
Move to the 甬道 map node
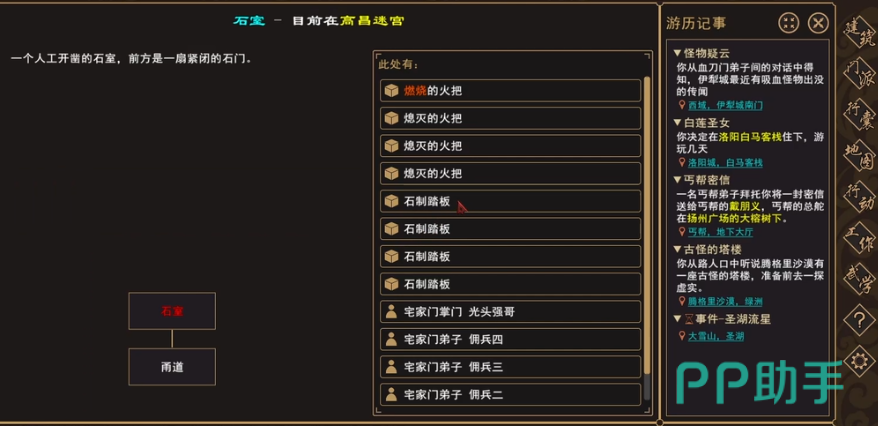[x=172, y=367]
